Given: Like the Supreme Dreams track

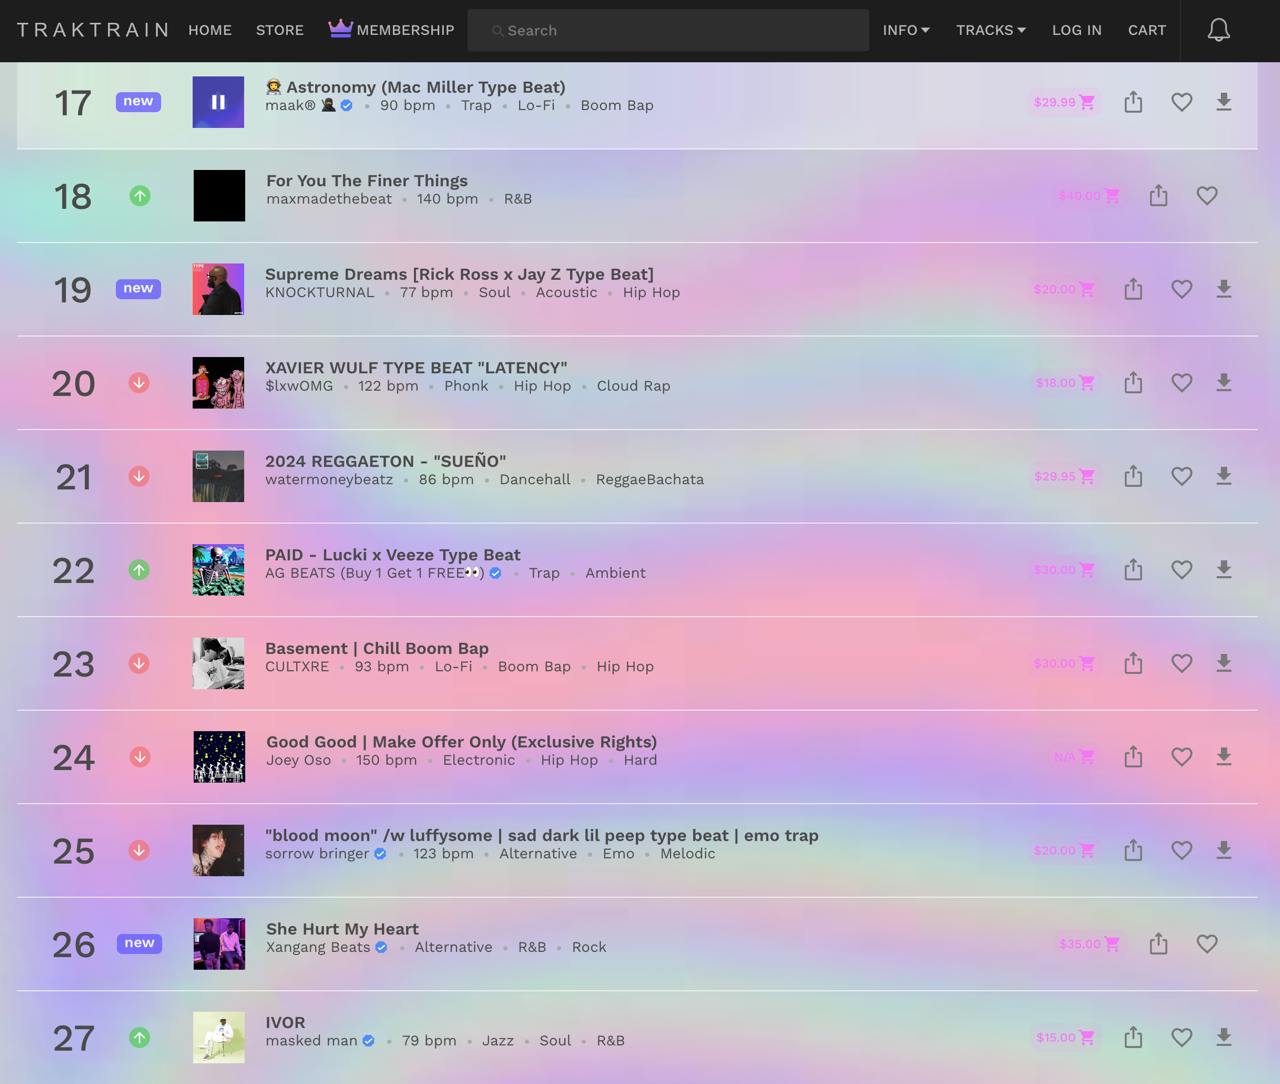Looking at the screenshot, I should click(1181, 289).
